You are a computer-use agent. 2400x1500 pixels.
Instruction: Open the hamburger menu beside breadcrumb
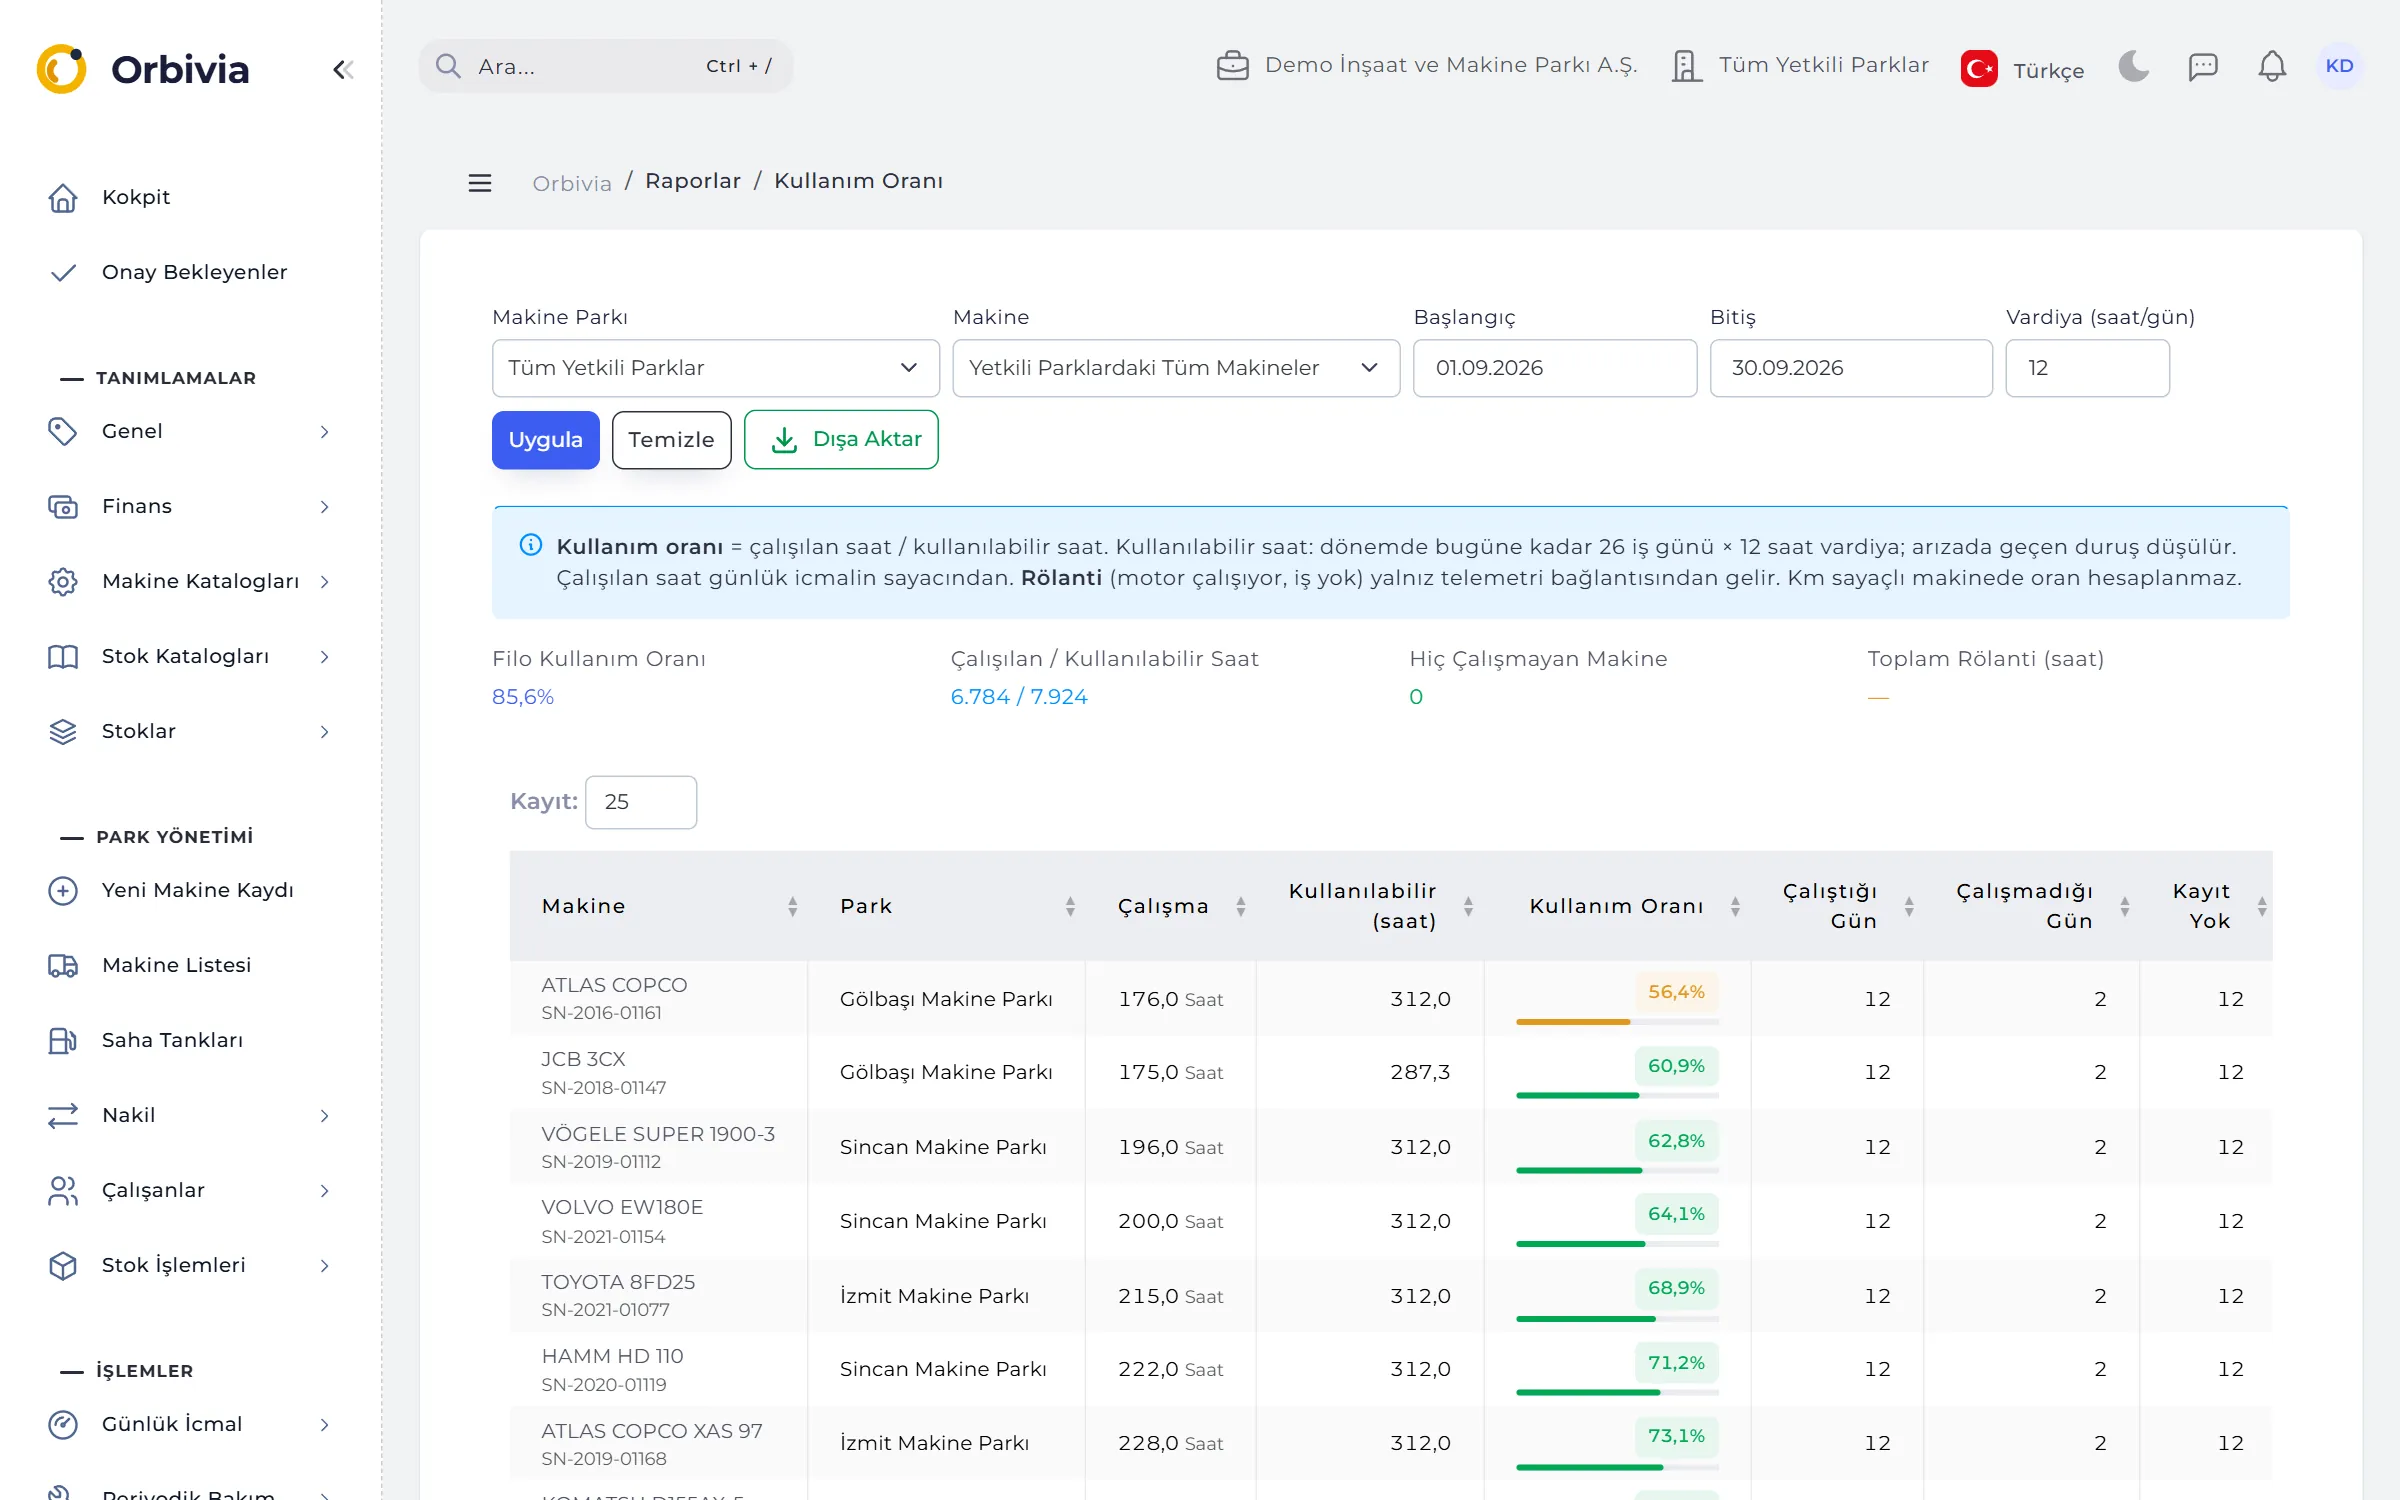point(480,183)
